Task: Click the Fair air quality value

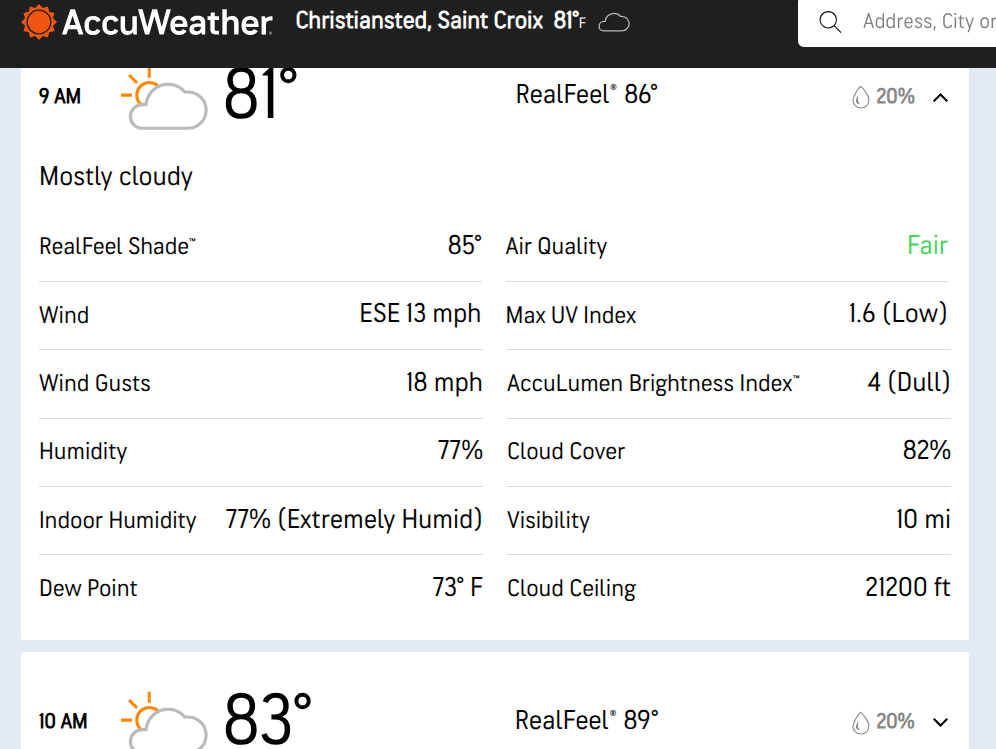Action: (x=927, y=246)
